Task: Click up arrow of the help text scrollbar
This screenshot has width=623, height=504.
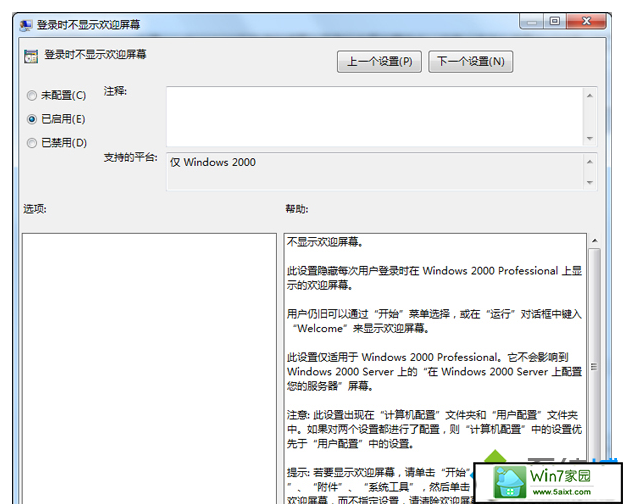Action: [594, 240]
